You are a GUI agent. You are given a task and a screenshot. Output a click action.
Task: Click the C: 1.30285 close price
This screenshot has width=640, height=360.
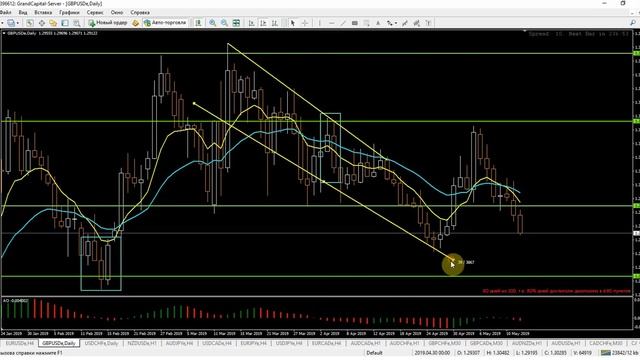[x=555, y=353]
